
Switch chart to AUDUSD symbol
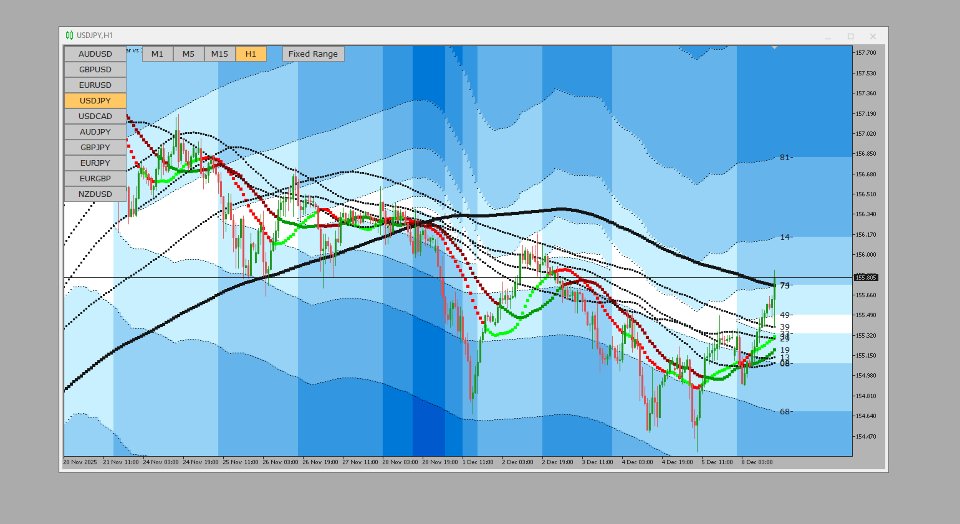(x=96, y=54)
